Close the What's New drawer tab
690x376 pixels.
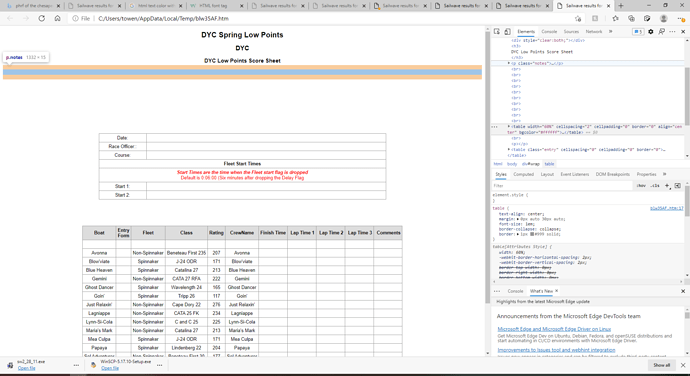pos(556,291)
